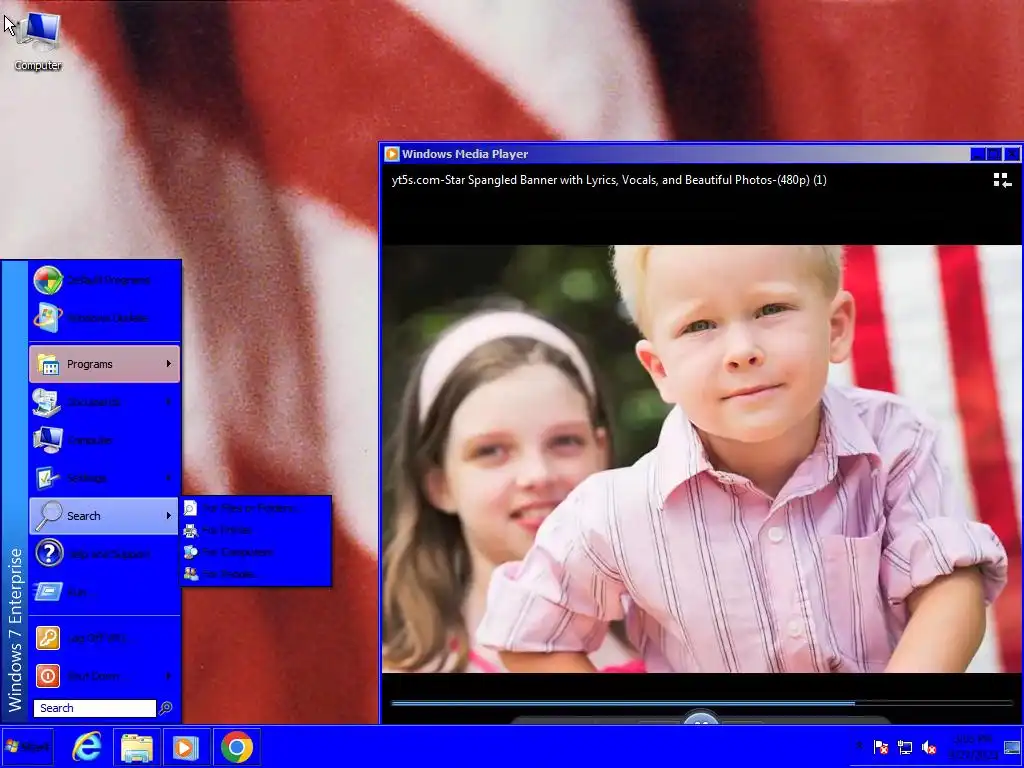Expand the Documents submenu
1024x768 pixels.
coord(104,402)
